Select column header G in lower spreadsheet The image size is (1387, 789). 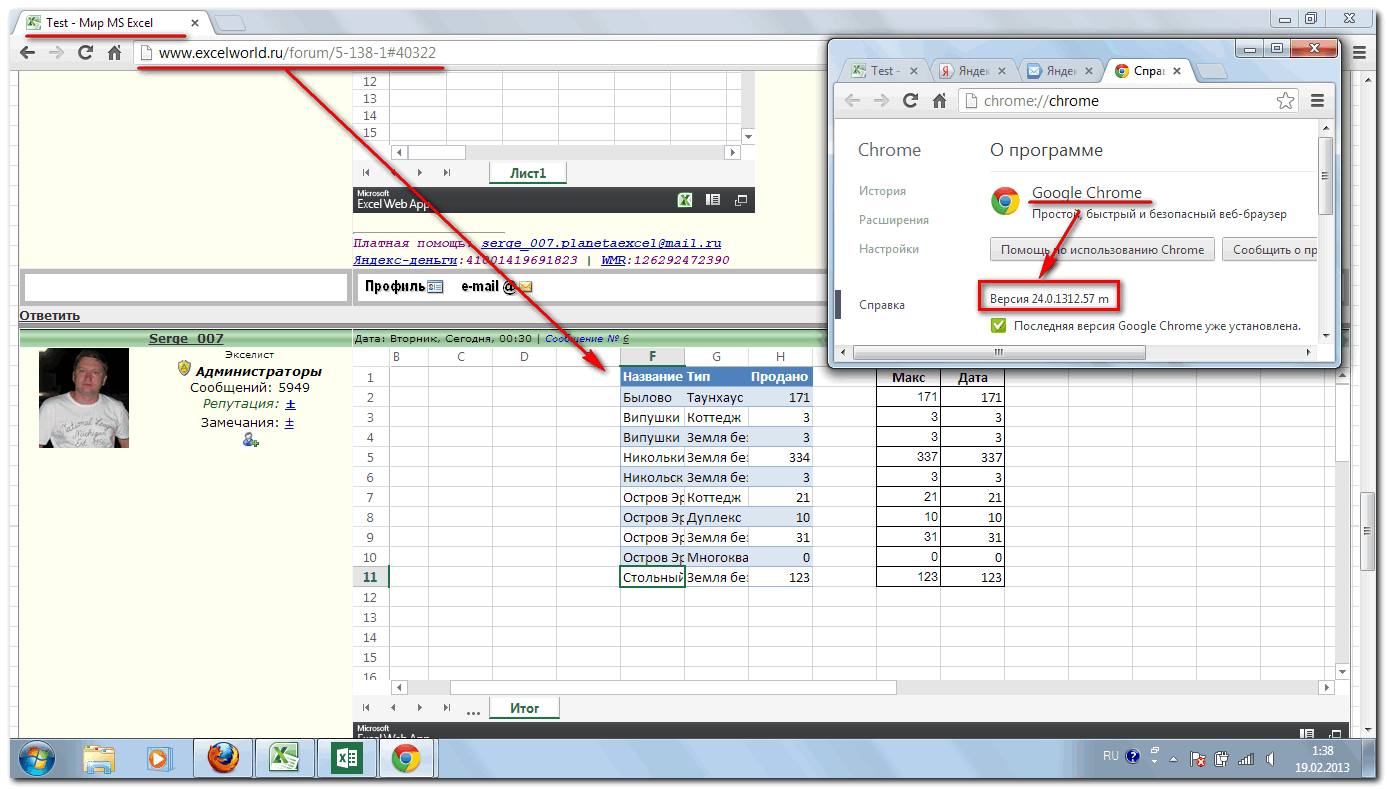coord(716,356)
